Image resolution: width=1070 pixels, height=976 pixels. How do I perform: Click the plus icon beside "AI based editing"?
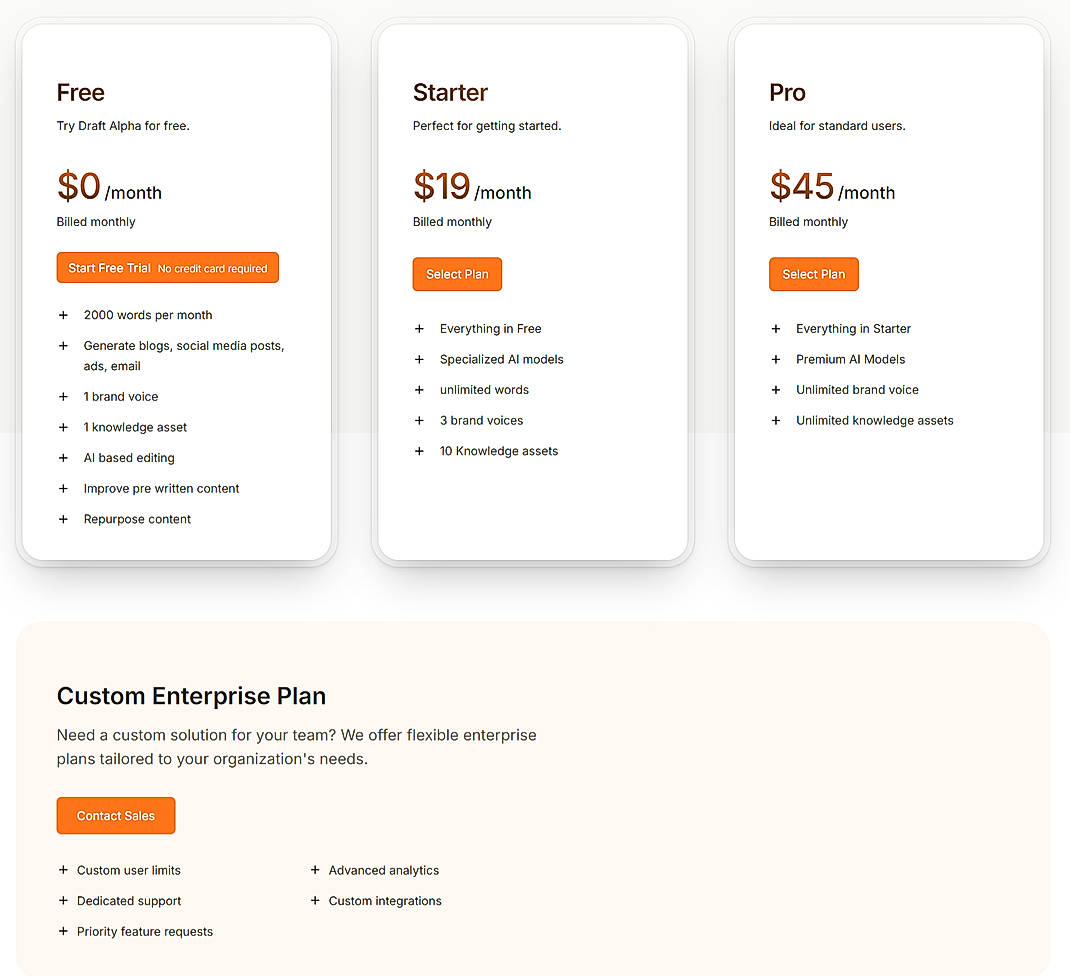tap(63, 457)
